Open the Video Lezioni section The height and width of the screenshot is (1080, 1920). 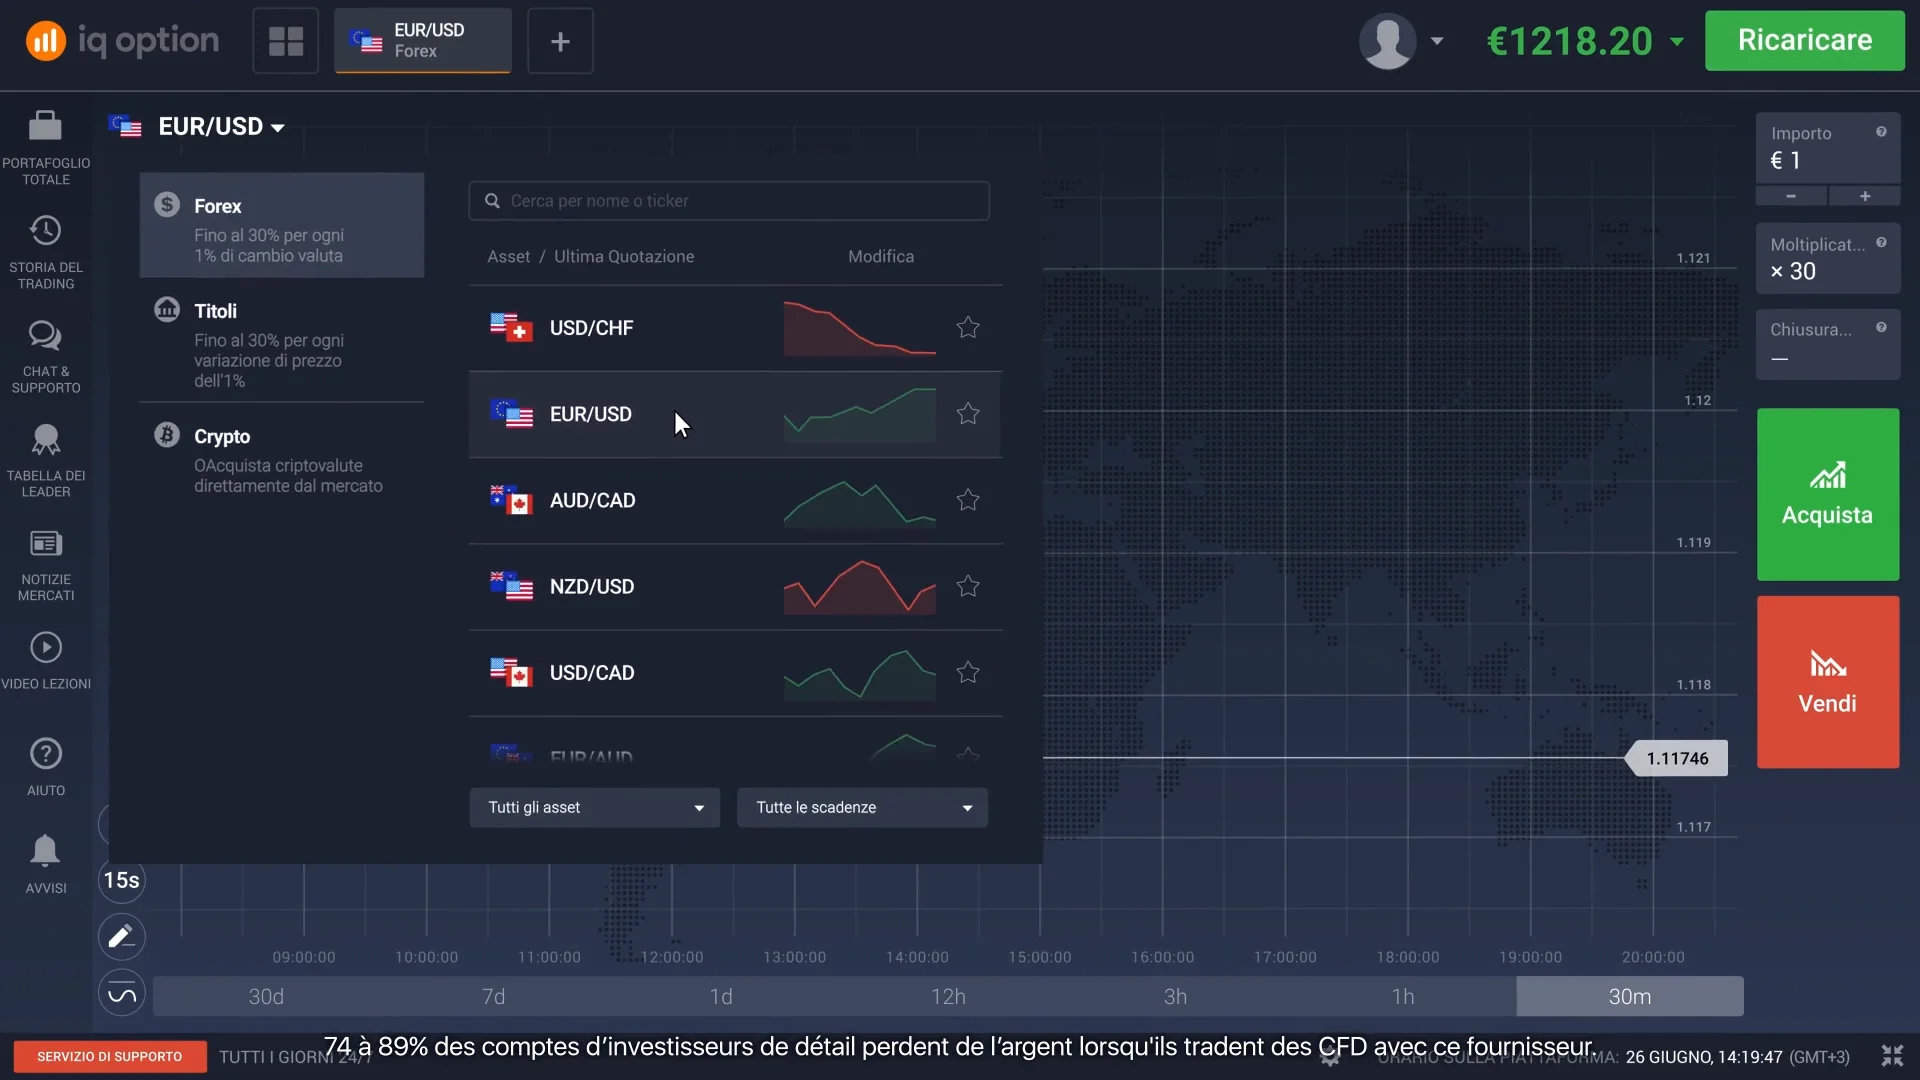pos(45,660)
